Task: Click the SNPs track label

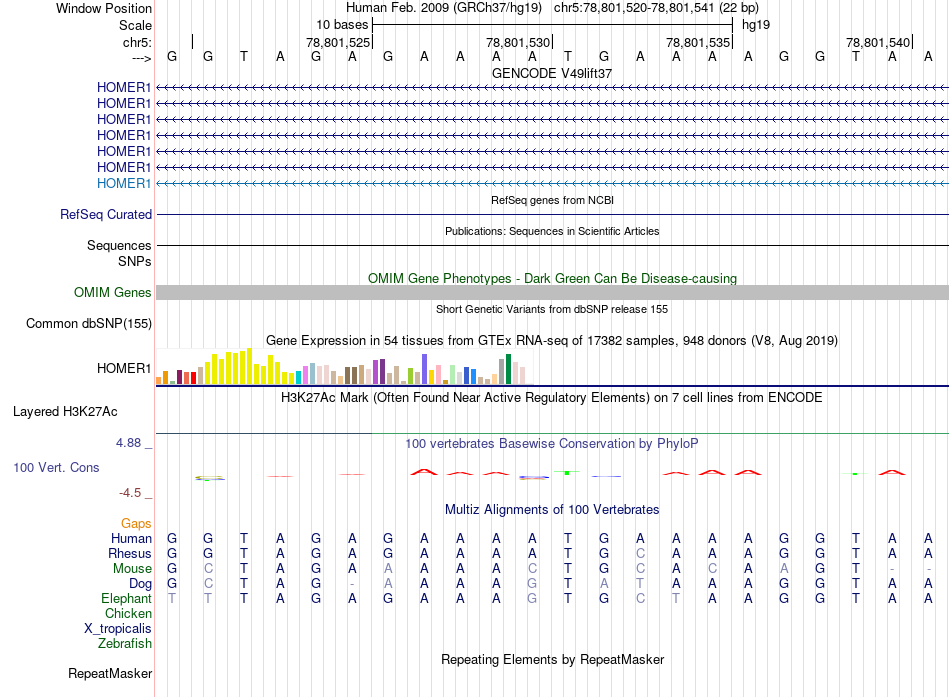Action: 135,261
